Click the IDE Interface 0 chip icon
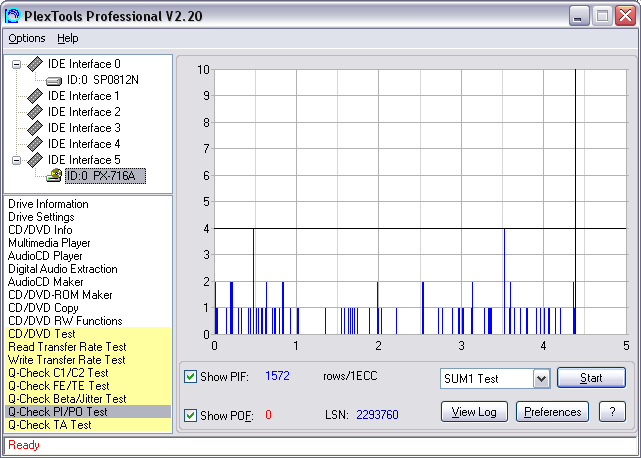641x458 pixels. coord(35,64)
